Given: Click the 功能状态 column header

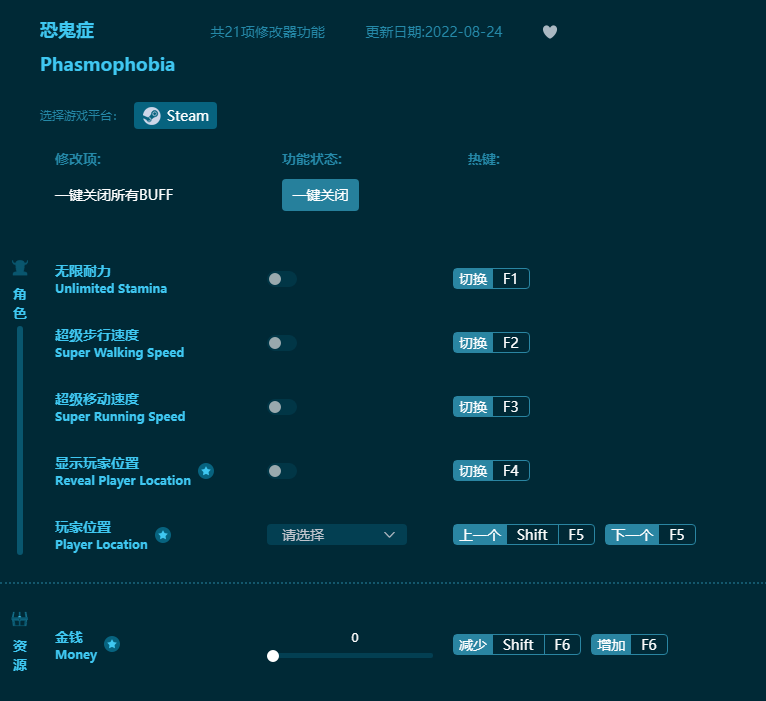Looking at the screenshot, I should 312,159.
